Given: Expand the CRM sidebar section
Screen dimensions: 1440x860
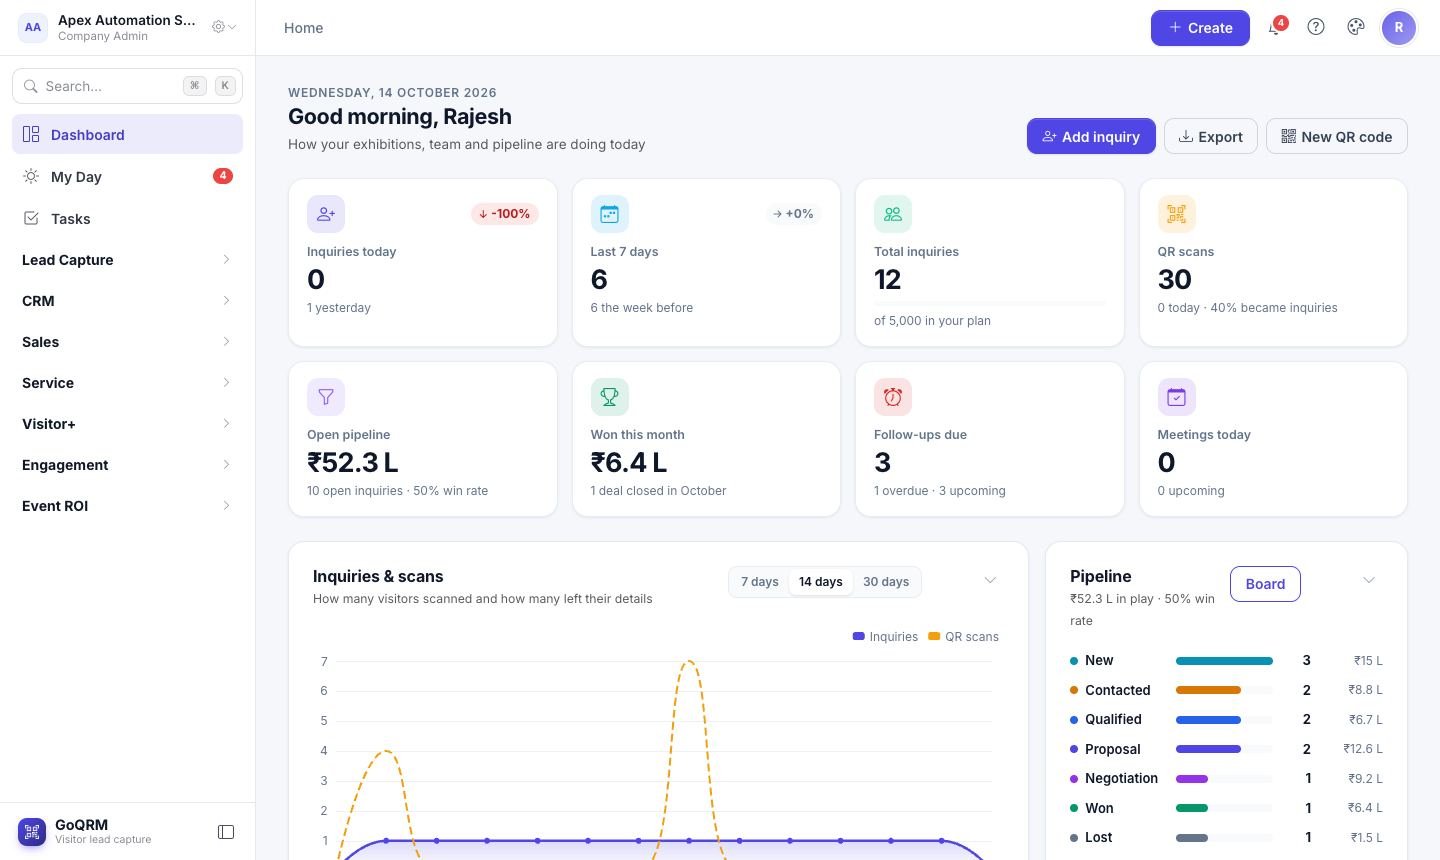Looking at the screenshot, I should pyautogui.click(x=127, y=301).
